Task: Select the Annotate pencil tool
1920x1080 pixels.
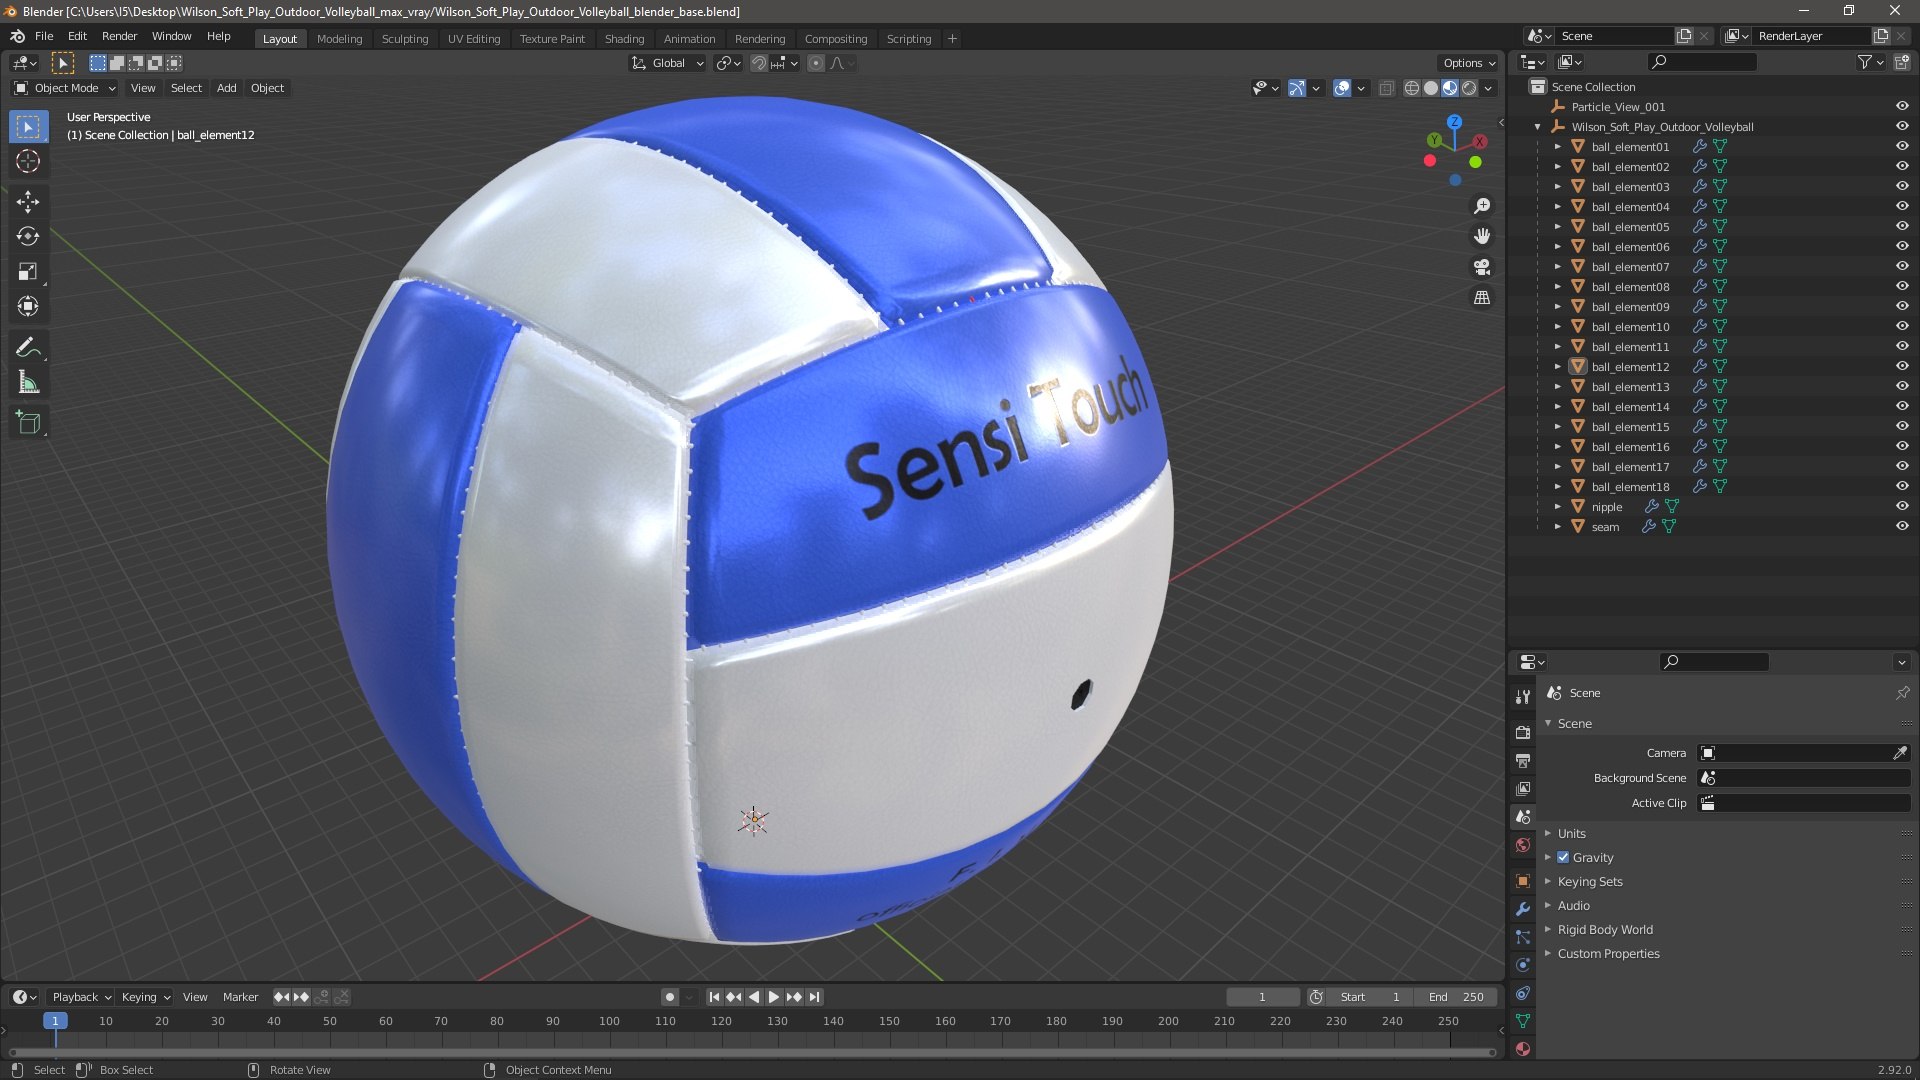Action: (x=28, y=347)
